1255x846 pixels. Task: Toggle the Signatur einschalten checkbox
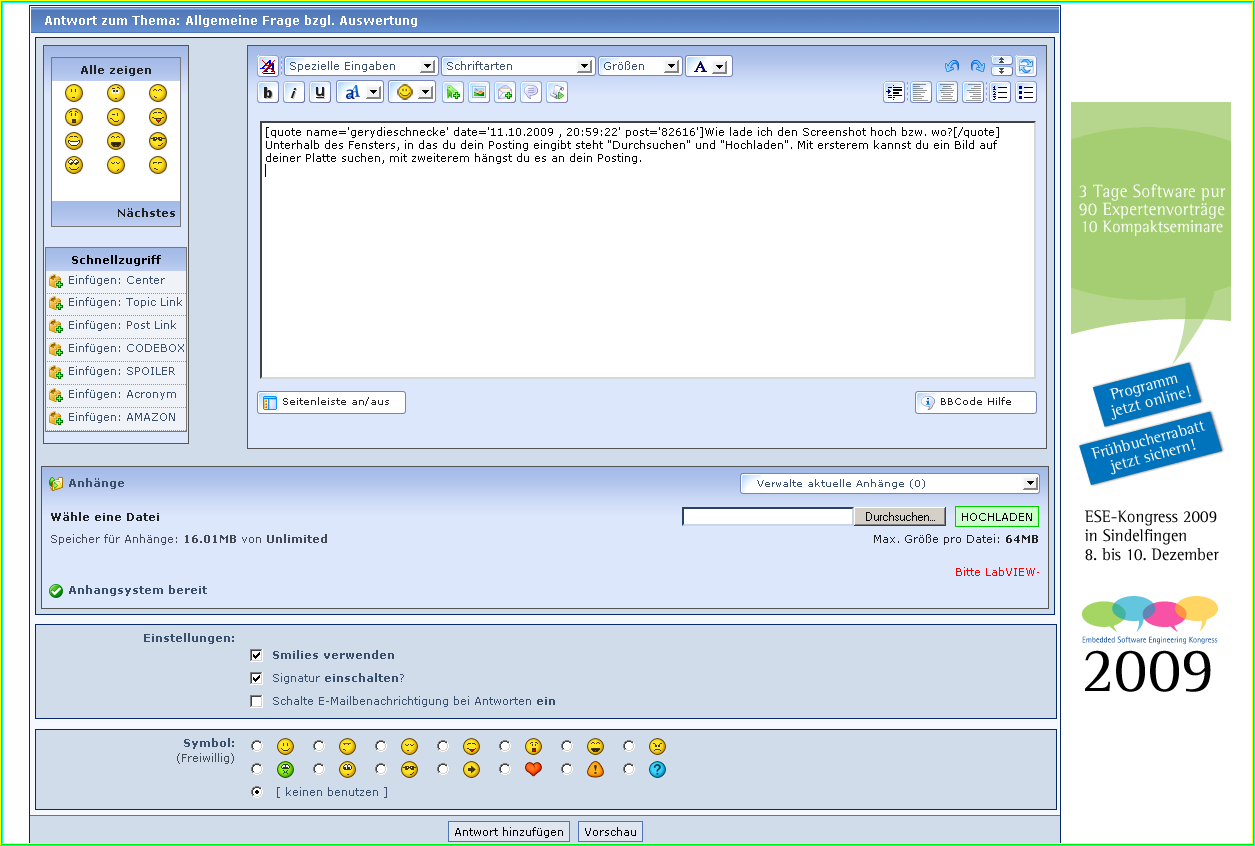click(256, 678)
